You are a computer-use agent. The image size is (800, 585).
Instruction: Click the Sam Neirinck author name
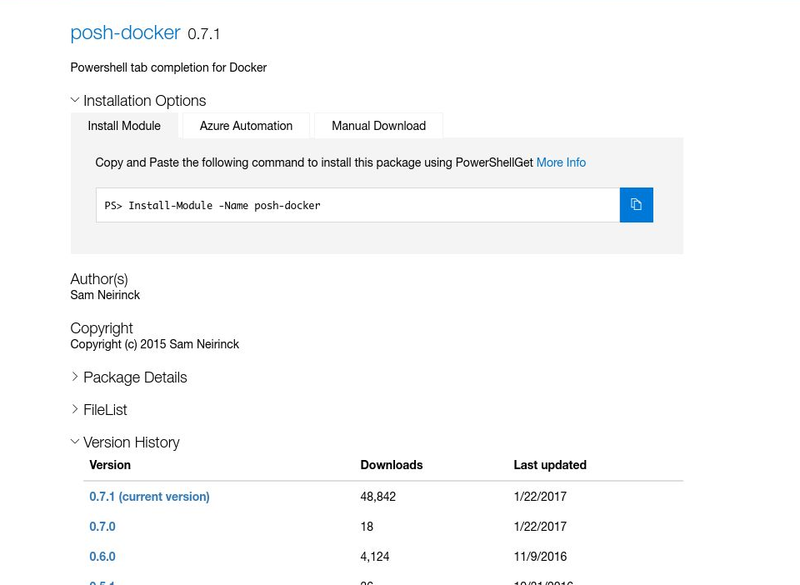click(105, 295)
